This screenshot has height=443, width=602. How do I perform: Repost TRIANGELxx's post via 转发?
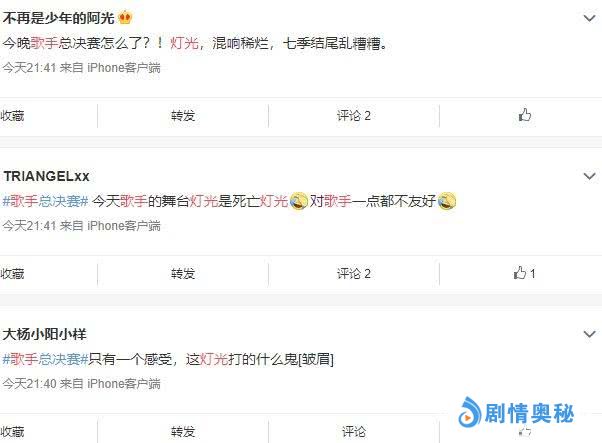click(x=183, y=274)
